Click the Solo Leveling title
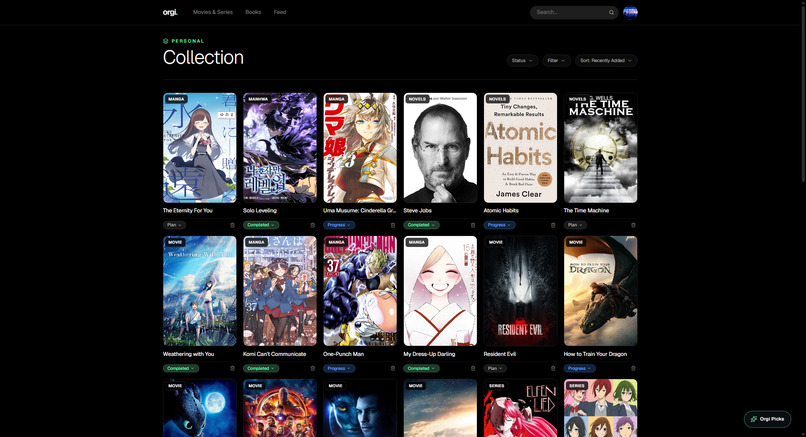Image resolution: width=806 pixels, height=437 pixels. click(x=260, y=211)
